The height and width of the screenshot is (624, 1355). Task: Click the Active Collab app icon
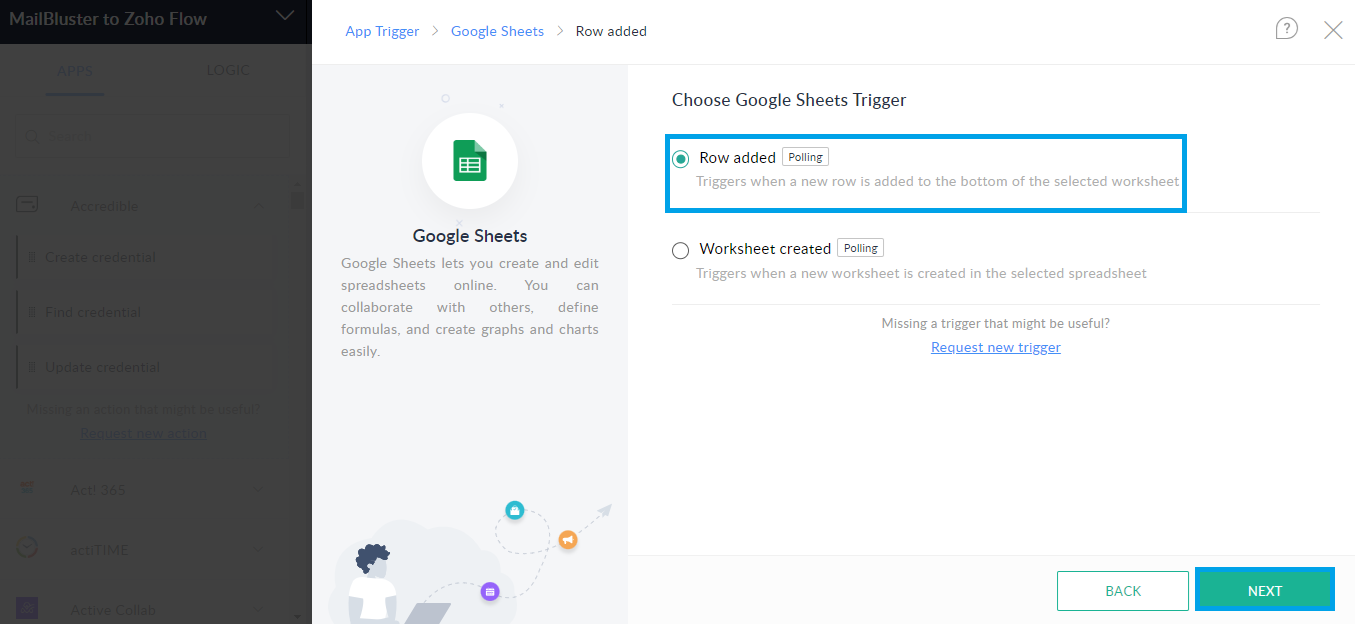tap(27, 608)
